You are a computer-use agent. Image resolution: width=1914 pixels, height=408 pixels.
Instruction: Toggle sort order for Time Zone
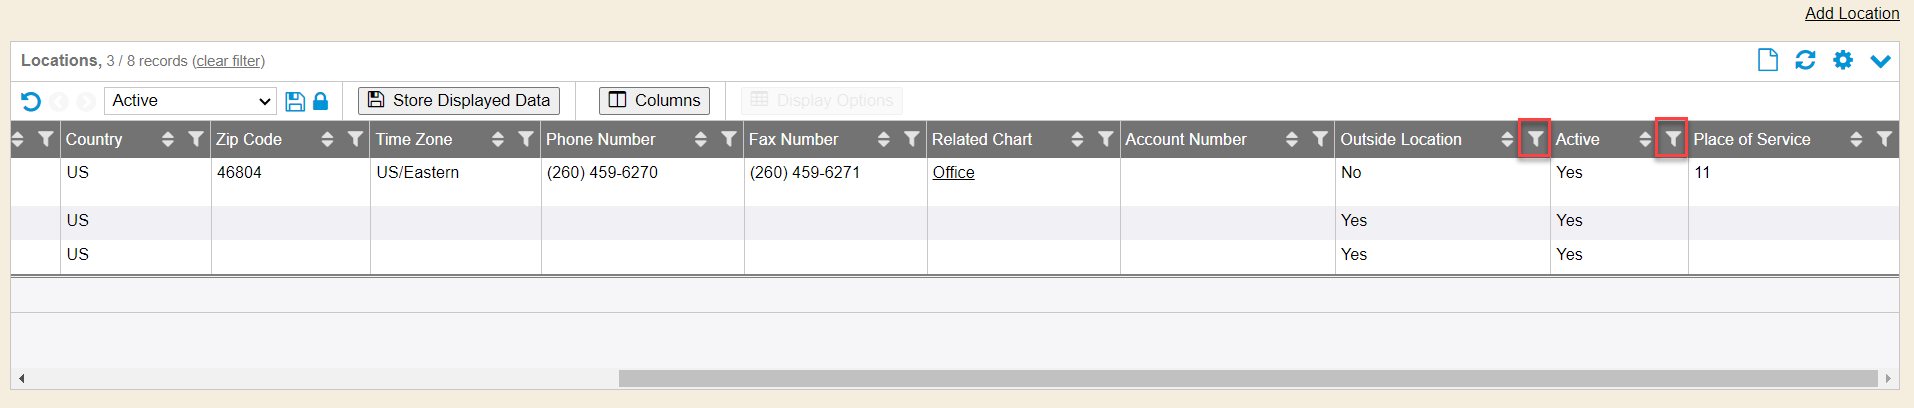(498, 139)
